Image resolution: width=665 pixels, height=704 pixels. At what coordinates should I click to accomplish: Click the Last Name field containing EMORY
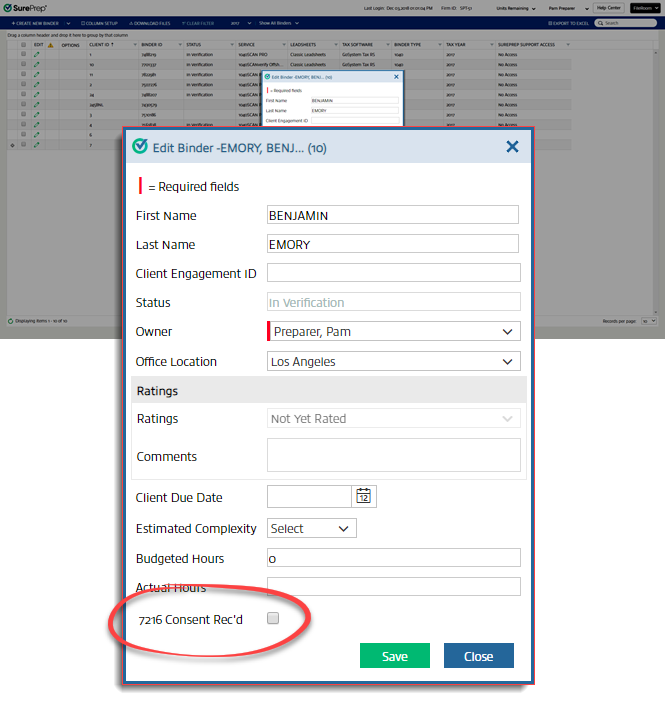(x=393, y=244)
